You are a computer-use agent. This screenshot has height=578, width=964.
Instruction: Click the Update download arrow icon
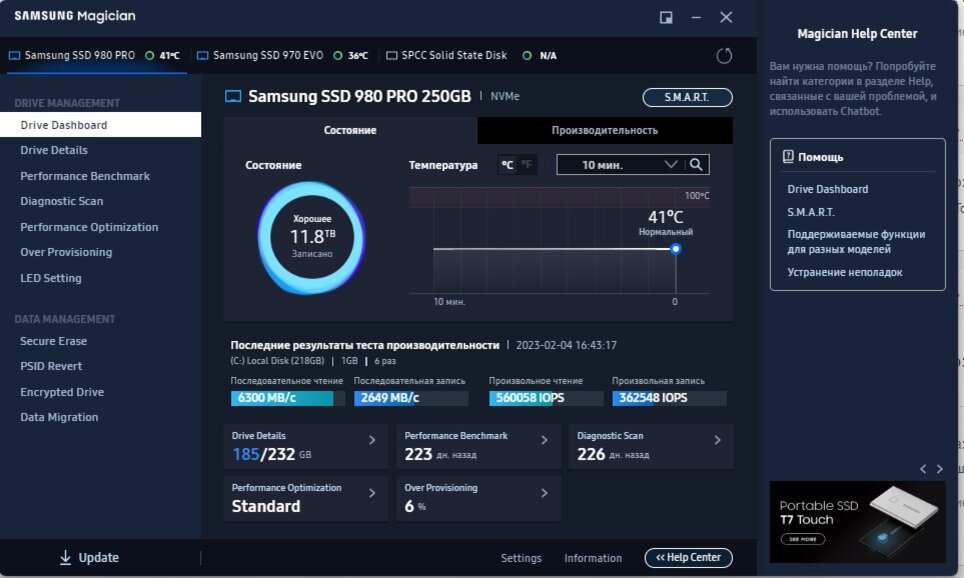point(65,557)
